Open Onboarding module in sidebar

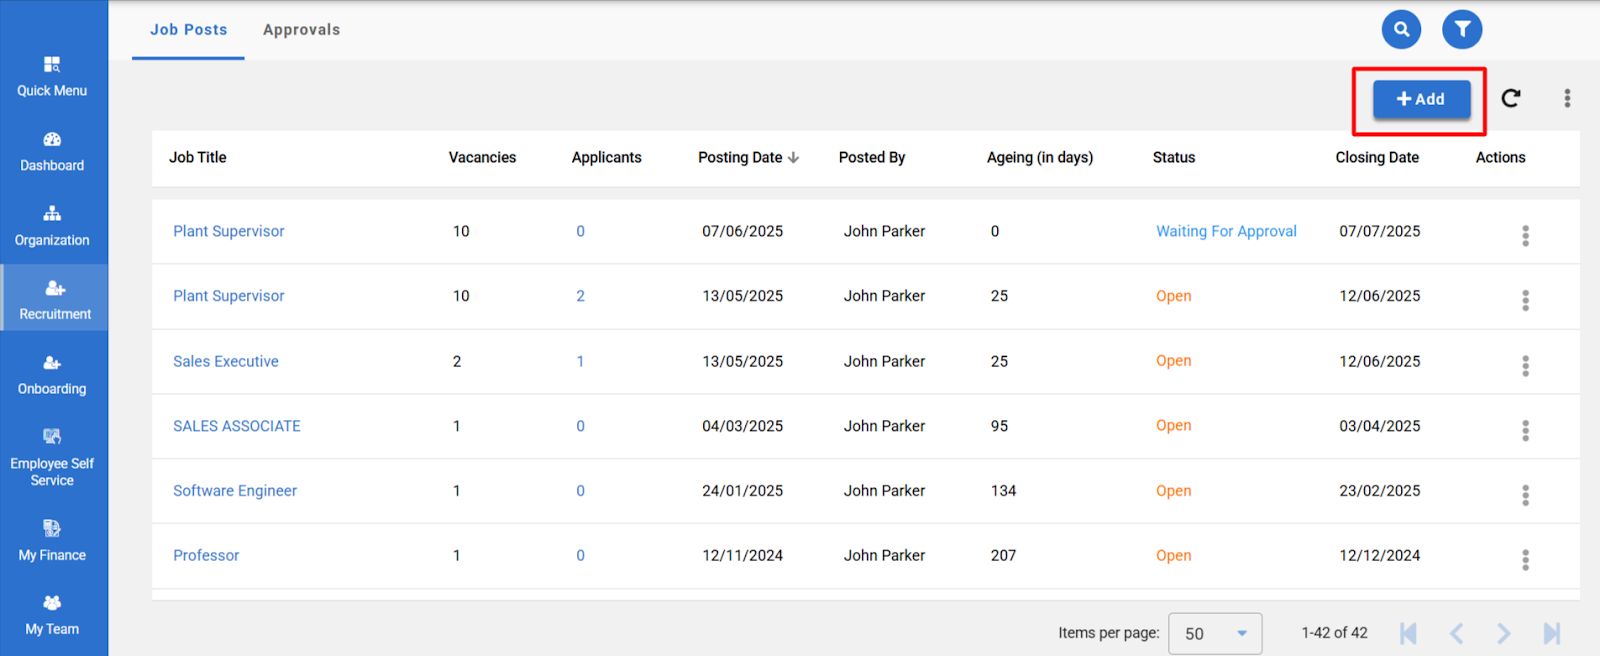tap(52, 375)
